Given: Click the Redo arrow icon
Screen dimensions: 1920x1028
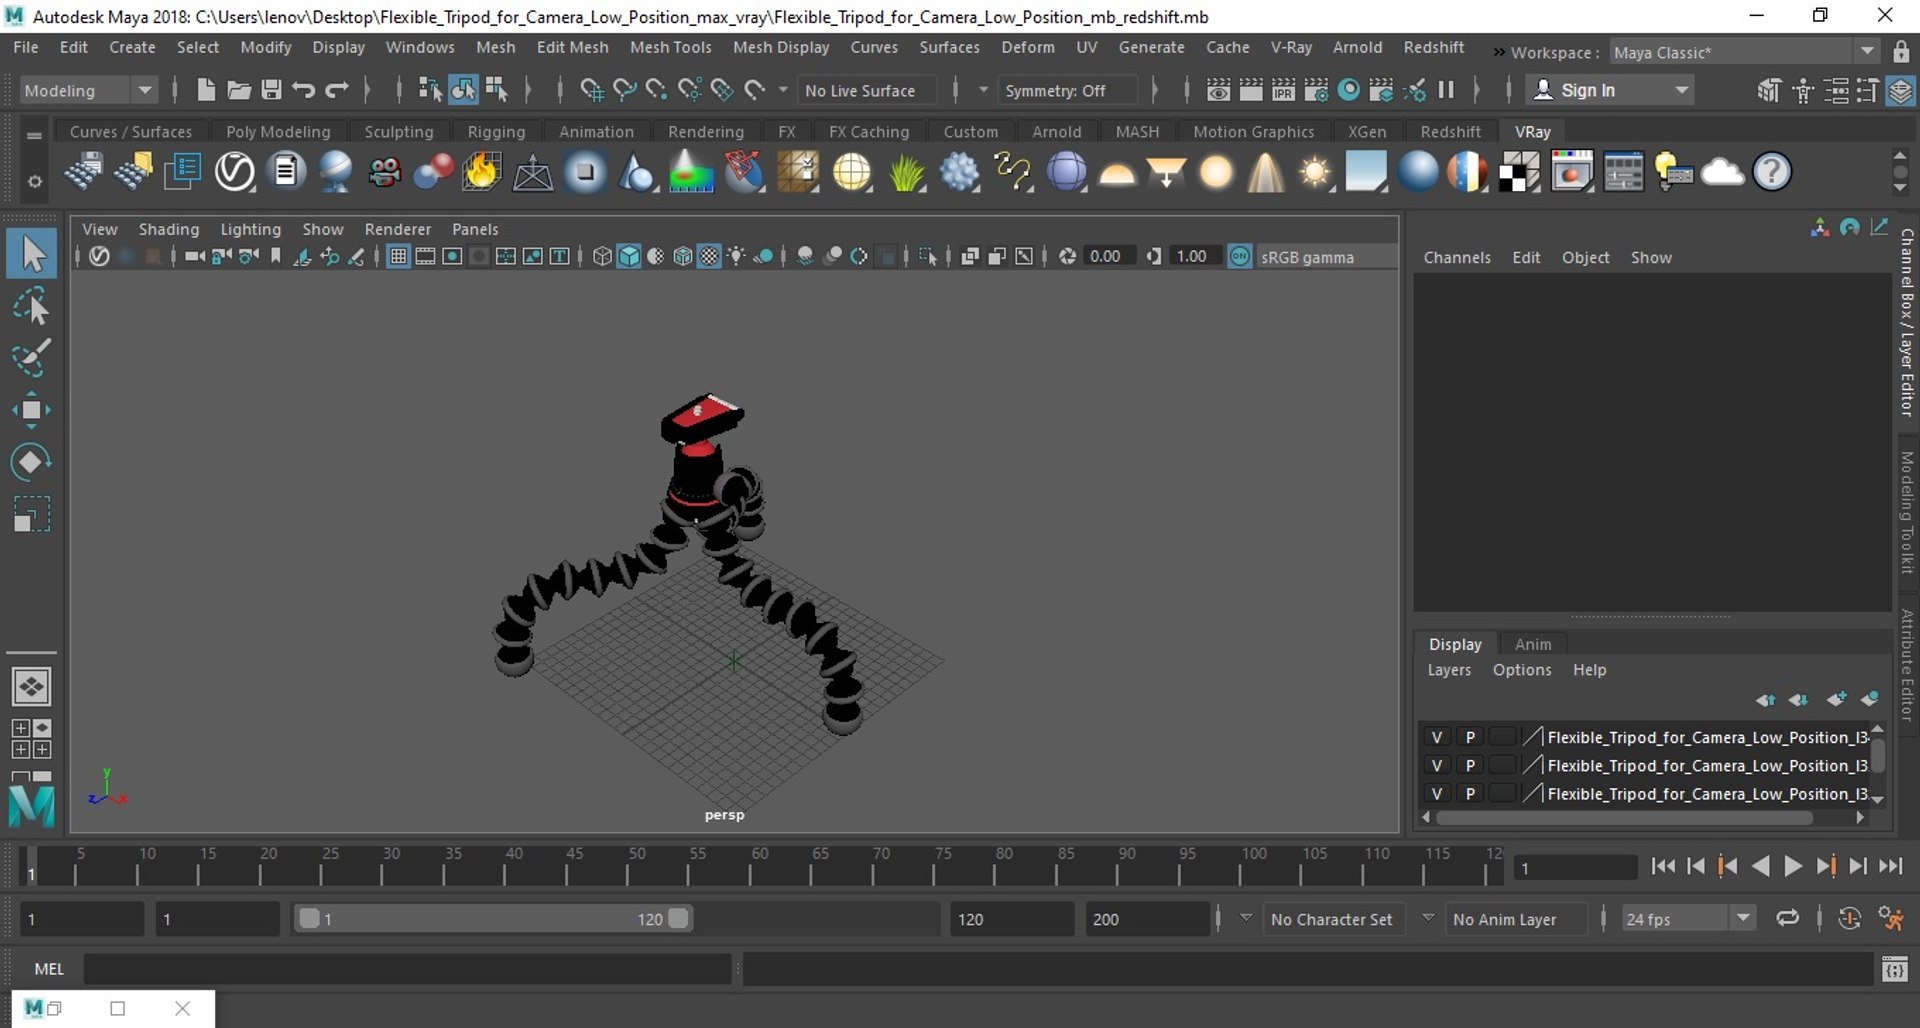Looking at the screenshot, I should [x=337, y=90].
